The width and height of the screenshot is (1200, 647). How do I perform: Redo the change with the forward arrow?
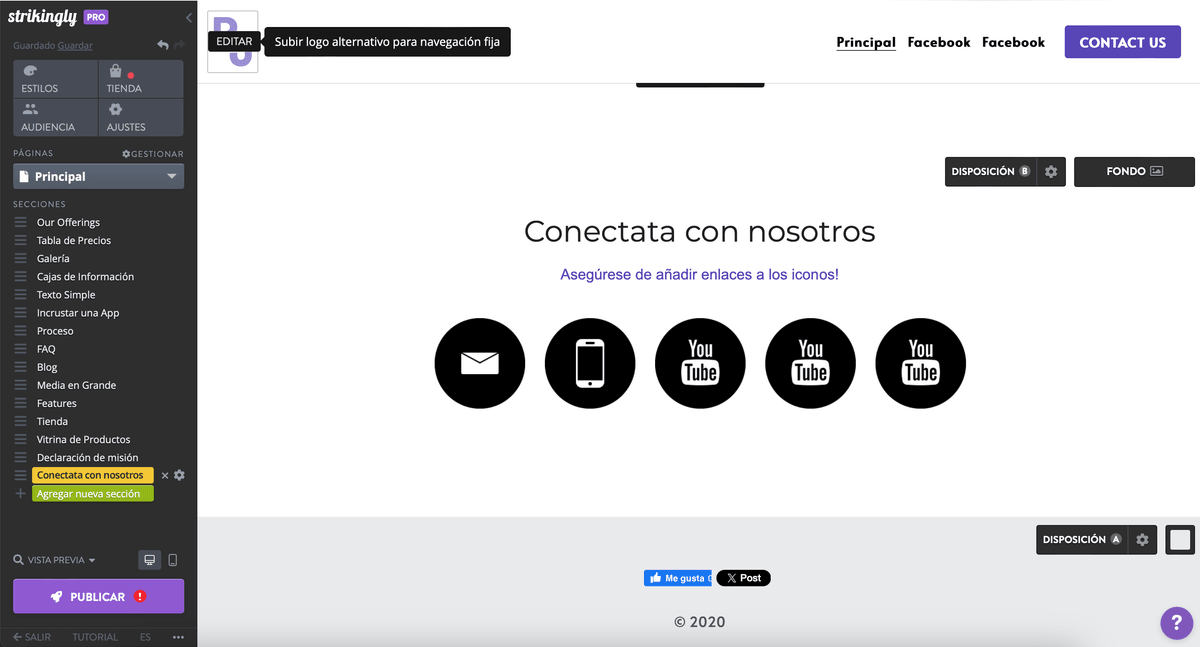point(180,45)
